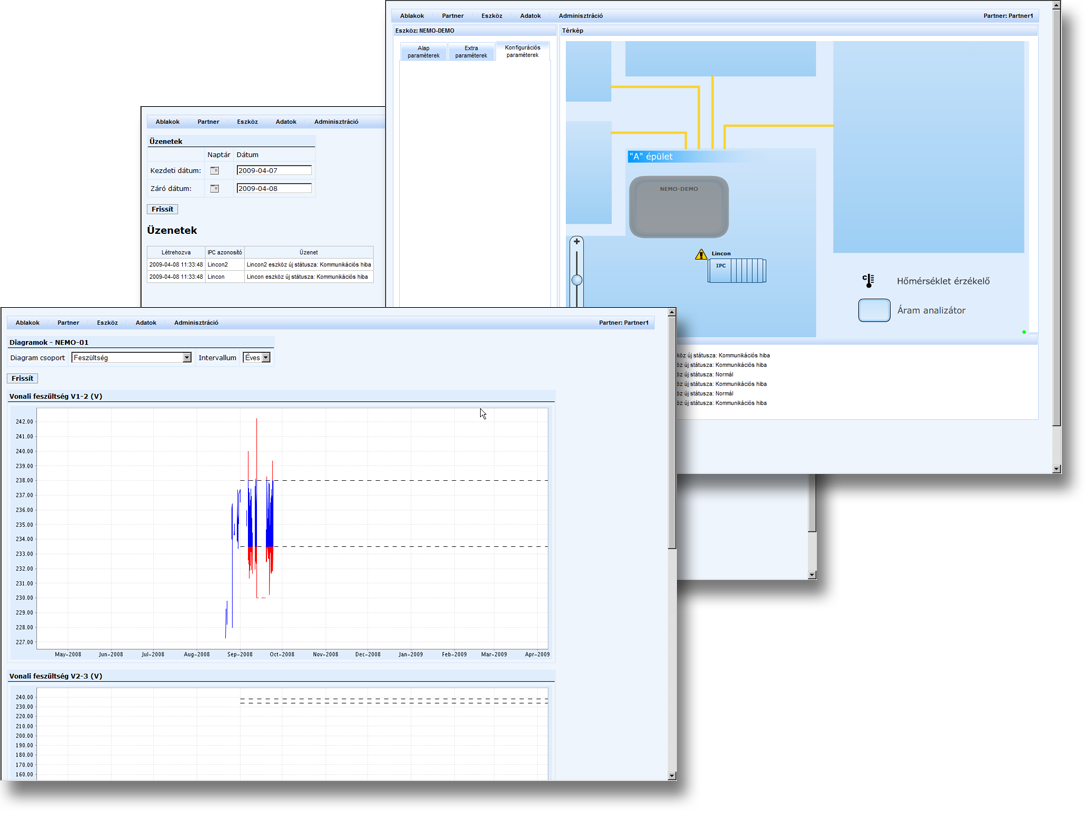Open calendar picker for Kezdeti dátum
1090x818 pixels.
(x=214, y=171)
